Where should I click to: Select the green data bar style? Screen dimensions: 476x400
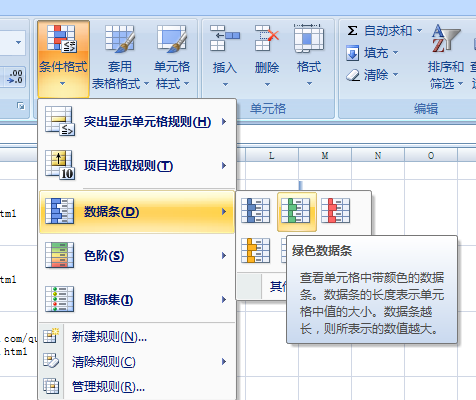pyautogui.click(x=296, y=211)
